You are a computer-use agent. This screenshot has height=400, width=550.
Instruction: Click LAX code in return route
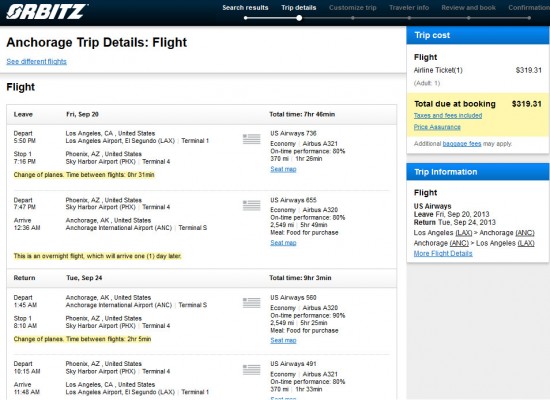point(526,243)
